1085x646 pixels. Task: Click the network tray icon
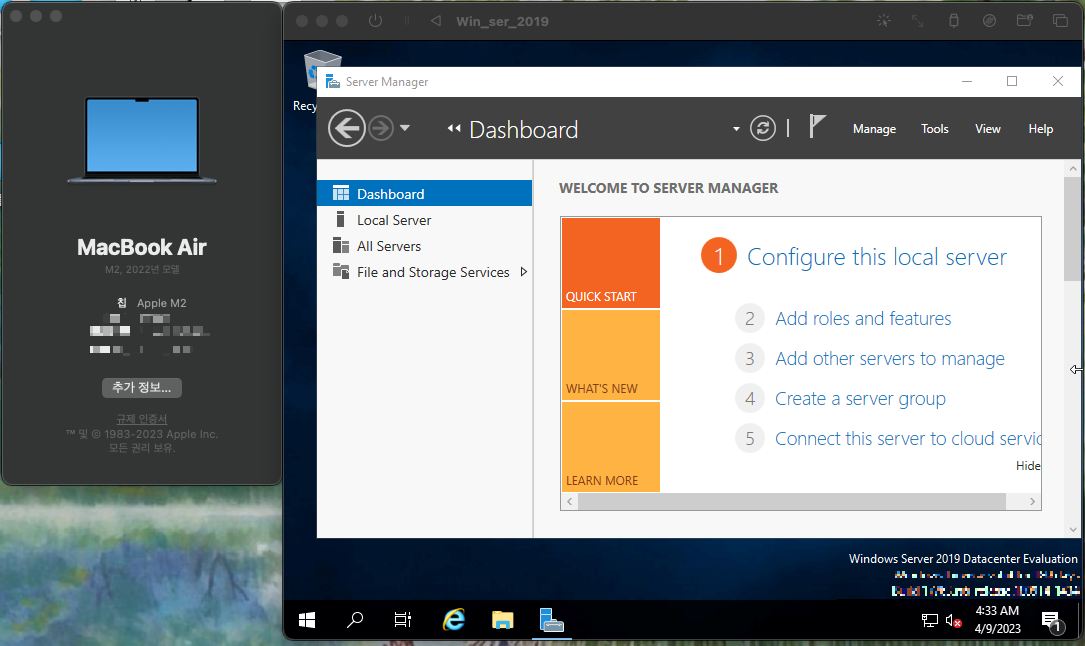(x=930, y=620)
